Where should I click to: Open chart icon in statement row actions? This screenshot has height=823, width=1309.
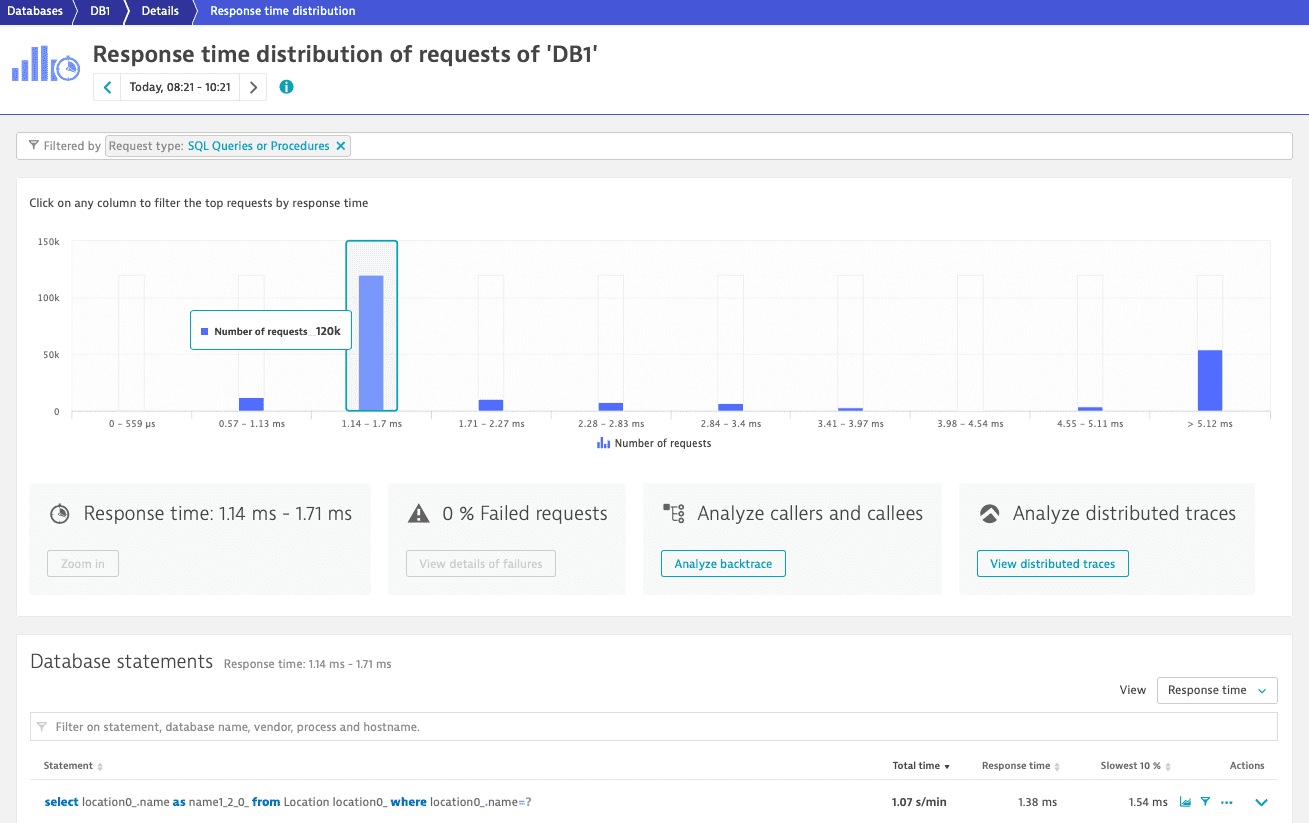click(1185, 802)
